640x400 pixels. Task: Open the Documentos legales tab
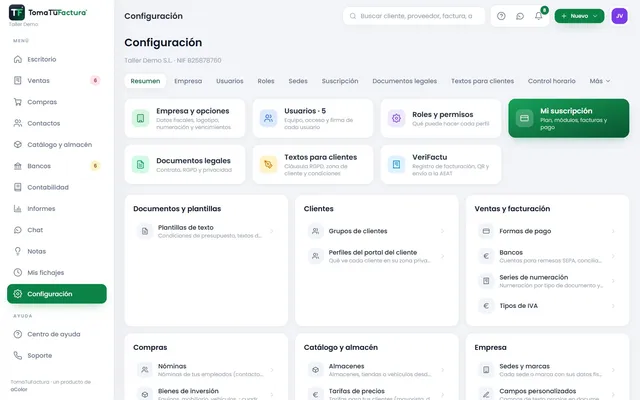[404, 81]
